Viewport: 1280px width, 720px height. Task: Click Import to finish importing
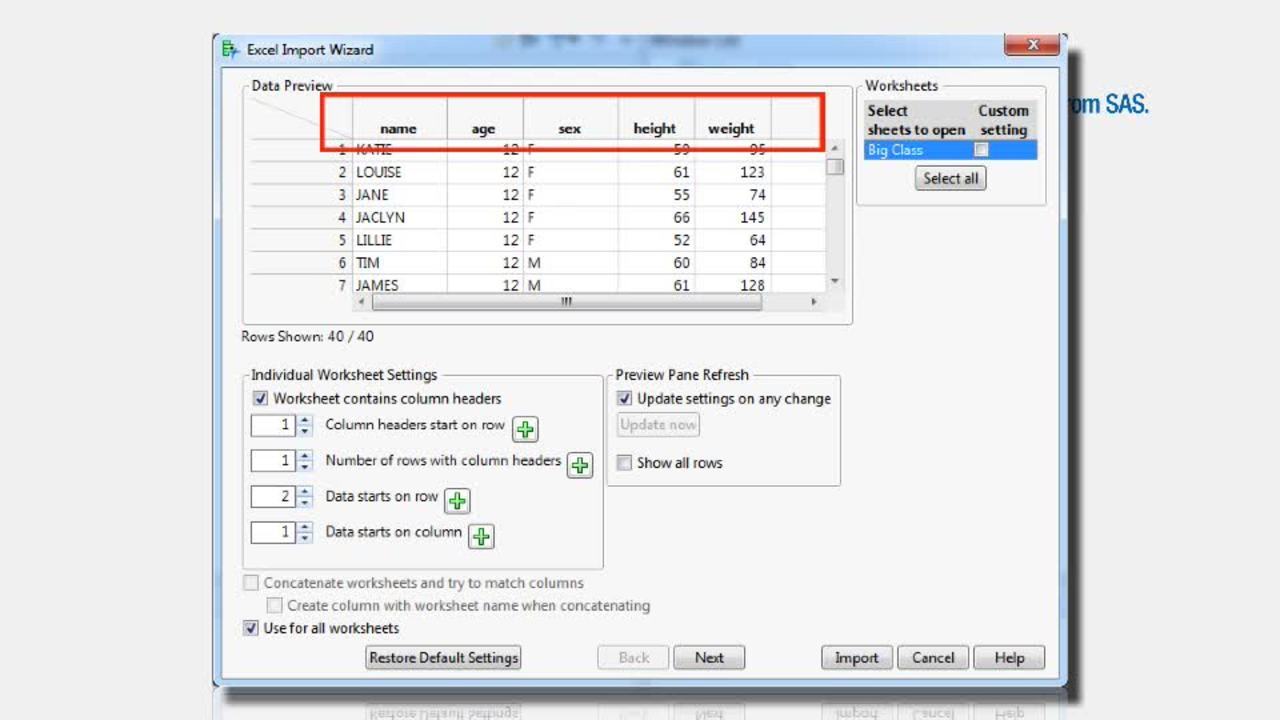[856, 658]
